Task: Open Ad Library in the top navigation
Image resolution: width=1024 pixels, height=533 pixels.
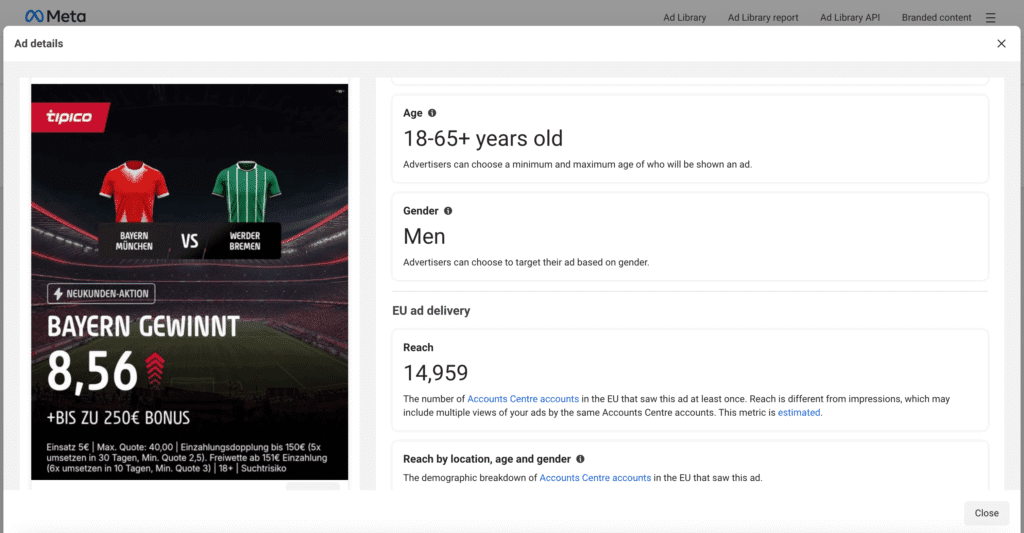Action: [684, 17]
